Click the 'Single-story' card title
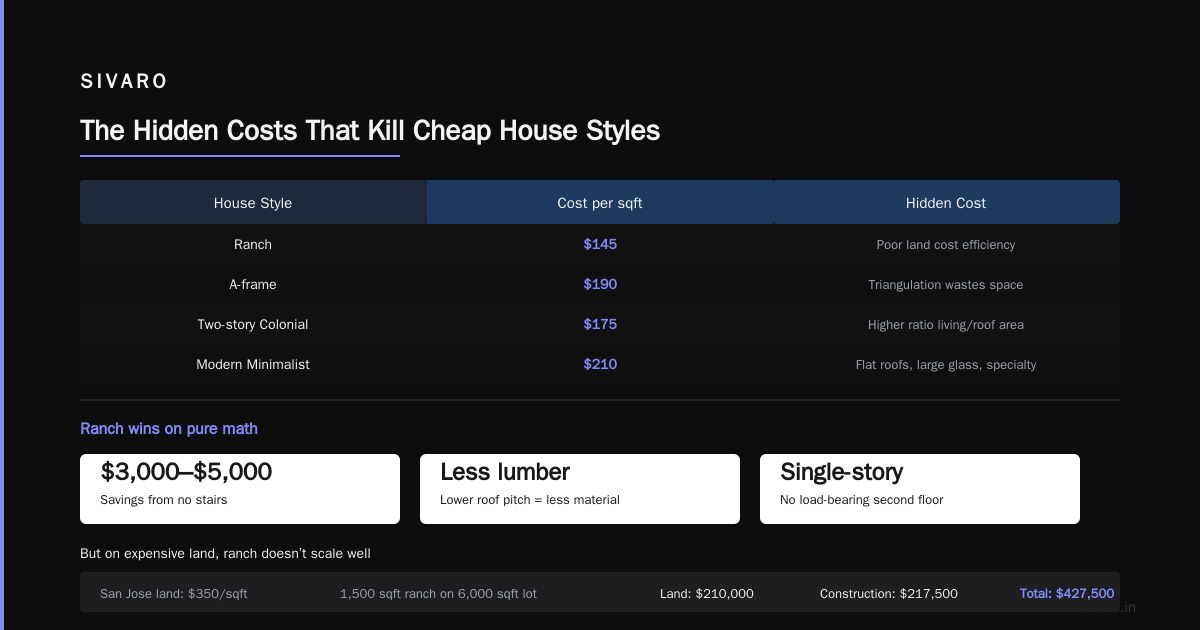1200x630 pixels. coord(842,472)
